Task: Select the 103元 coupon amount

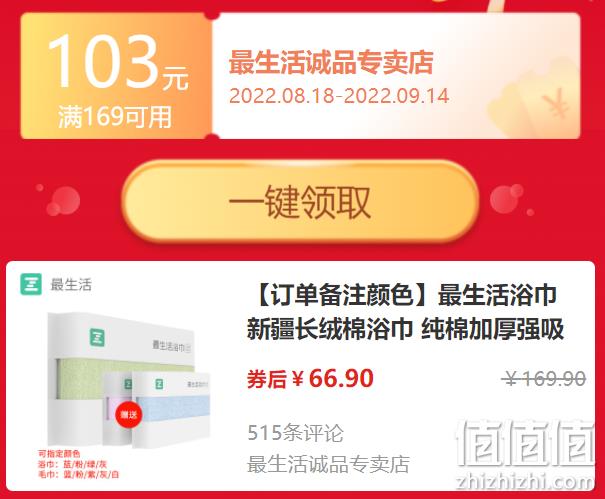Action: [x=118, y=62]
